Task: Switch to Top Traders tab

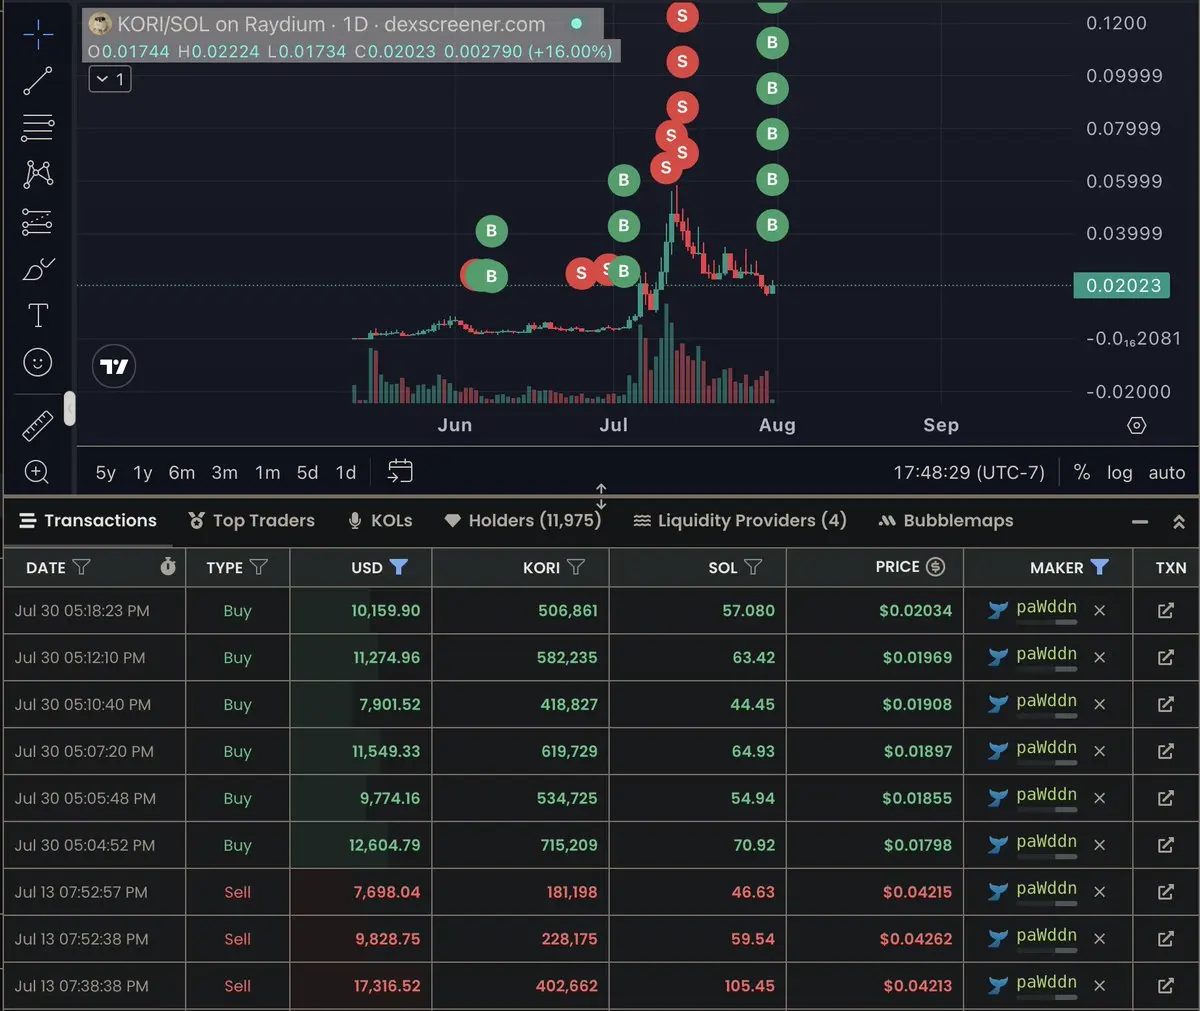Action: [x=251, y=520]
